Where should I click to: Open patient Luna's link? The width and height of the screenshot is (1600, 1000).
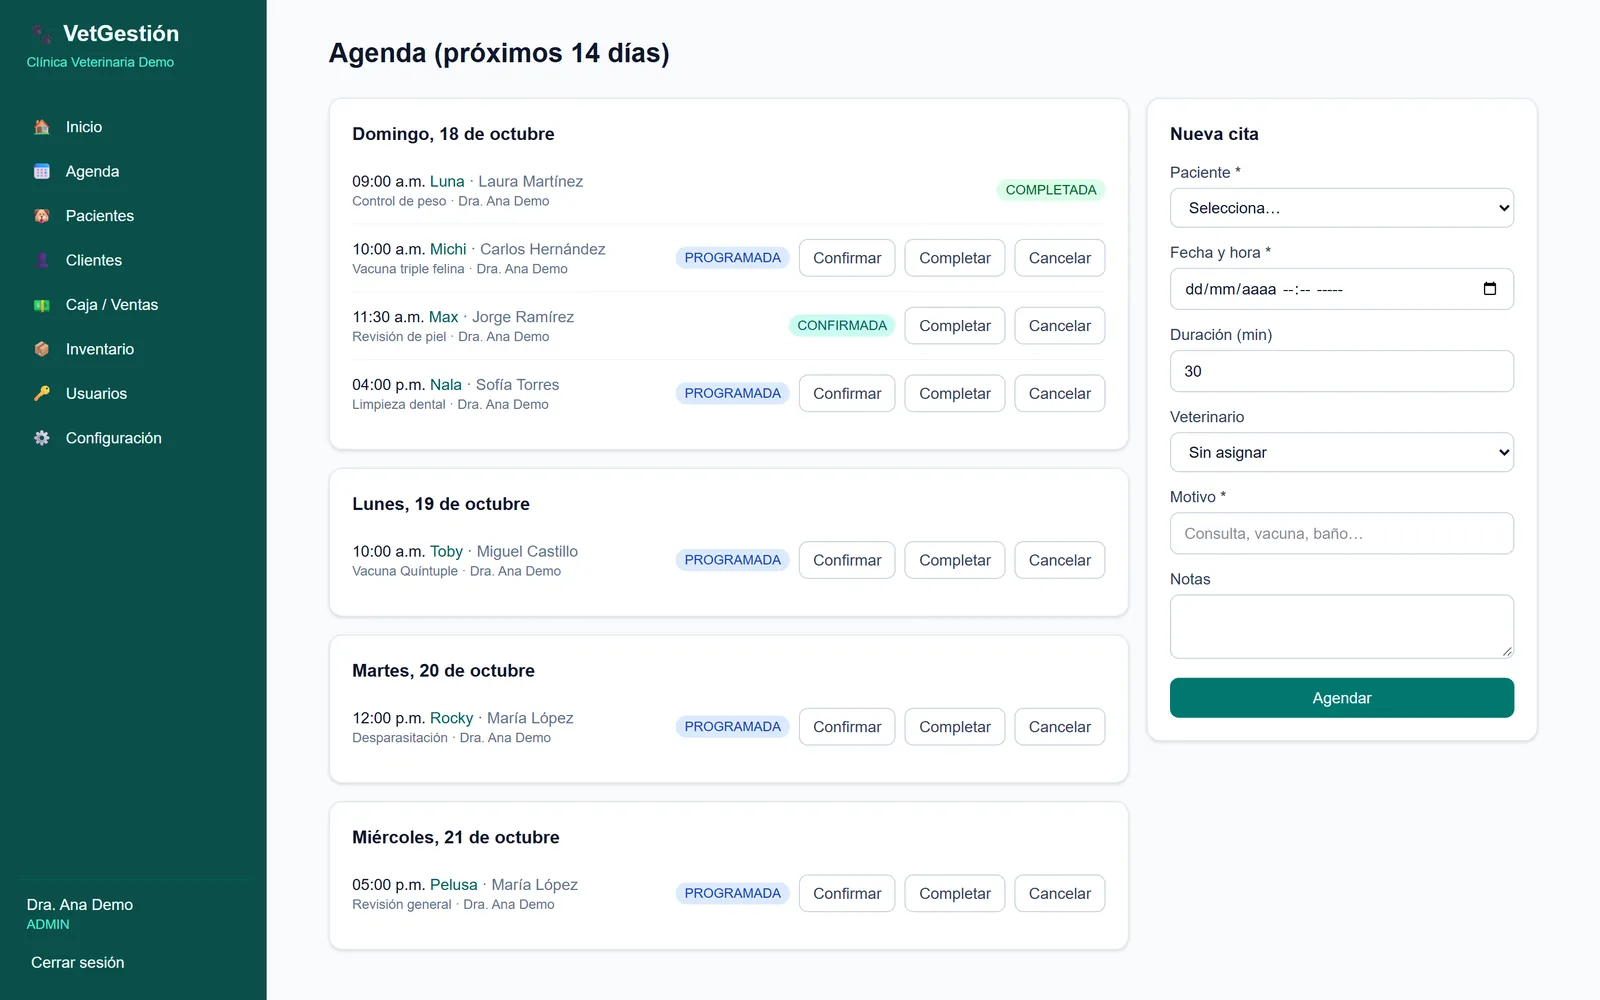click(447, 181)
